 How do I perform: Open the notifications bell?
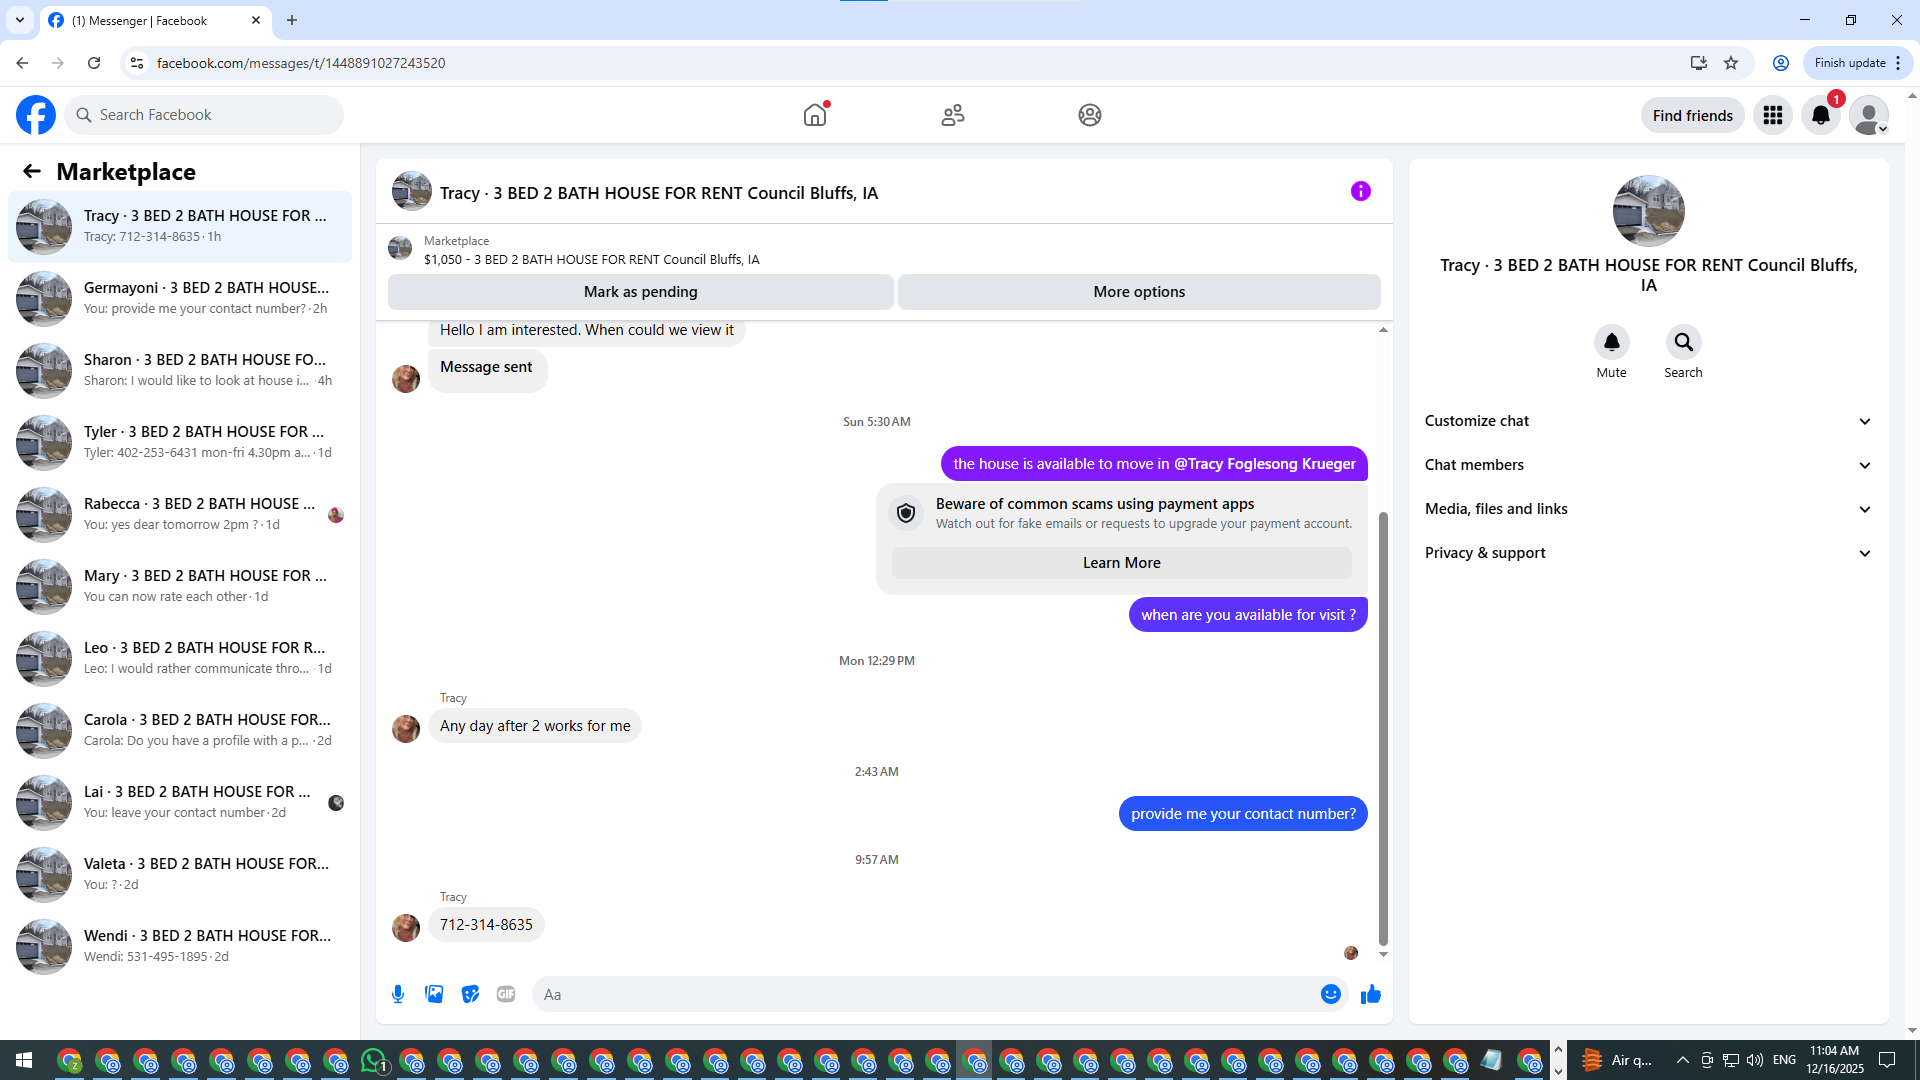point(1821,115)
